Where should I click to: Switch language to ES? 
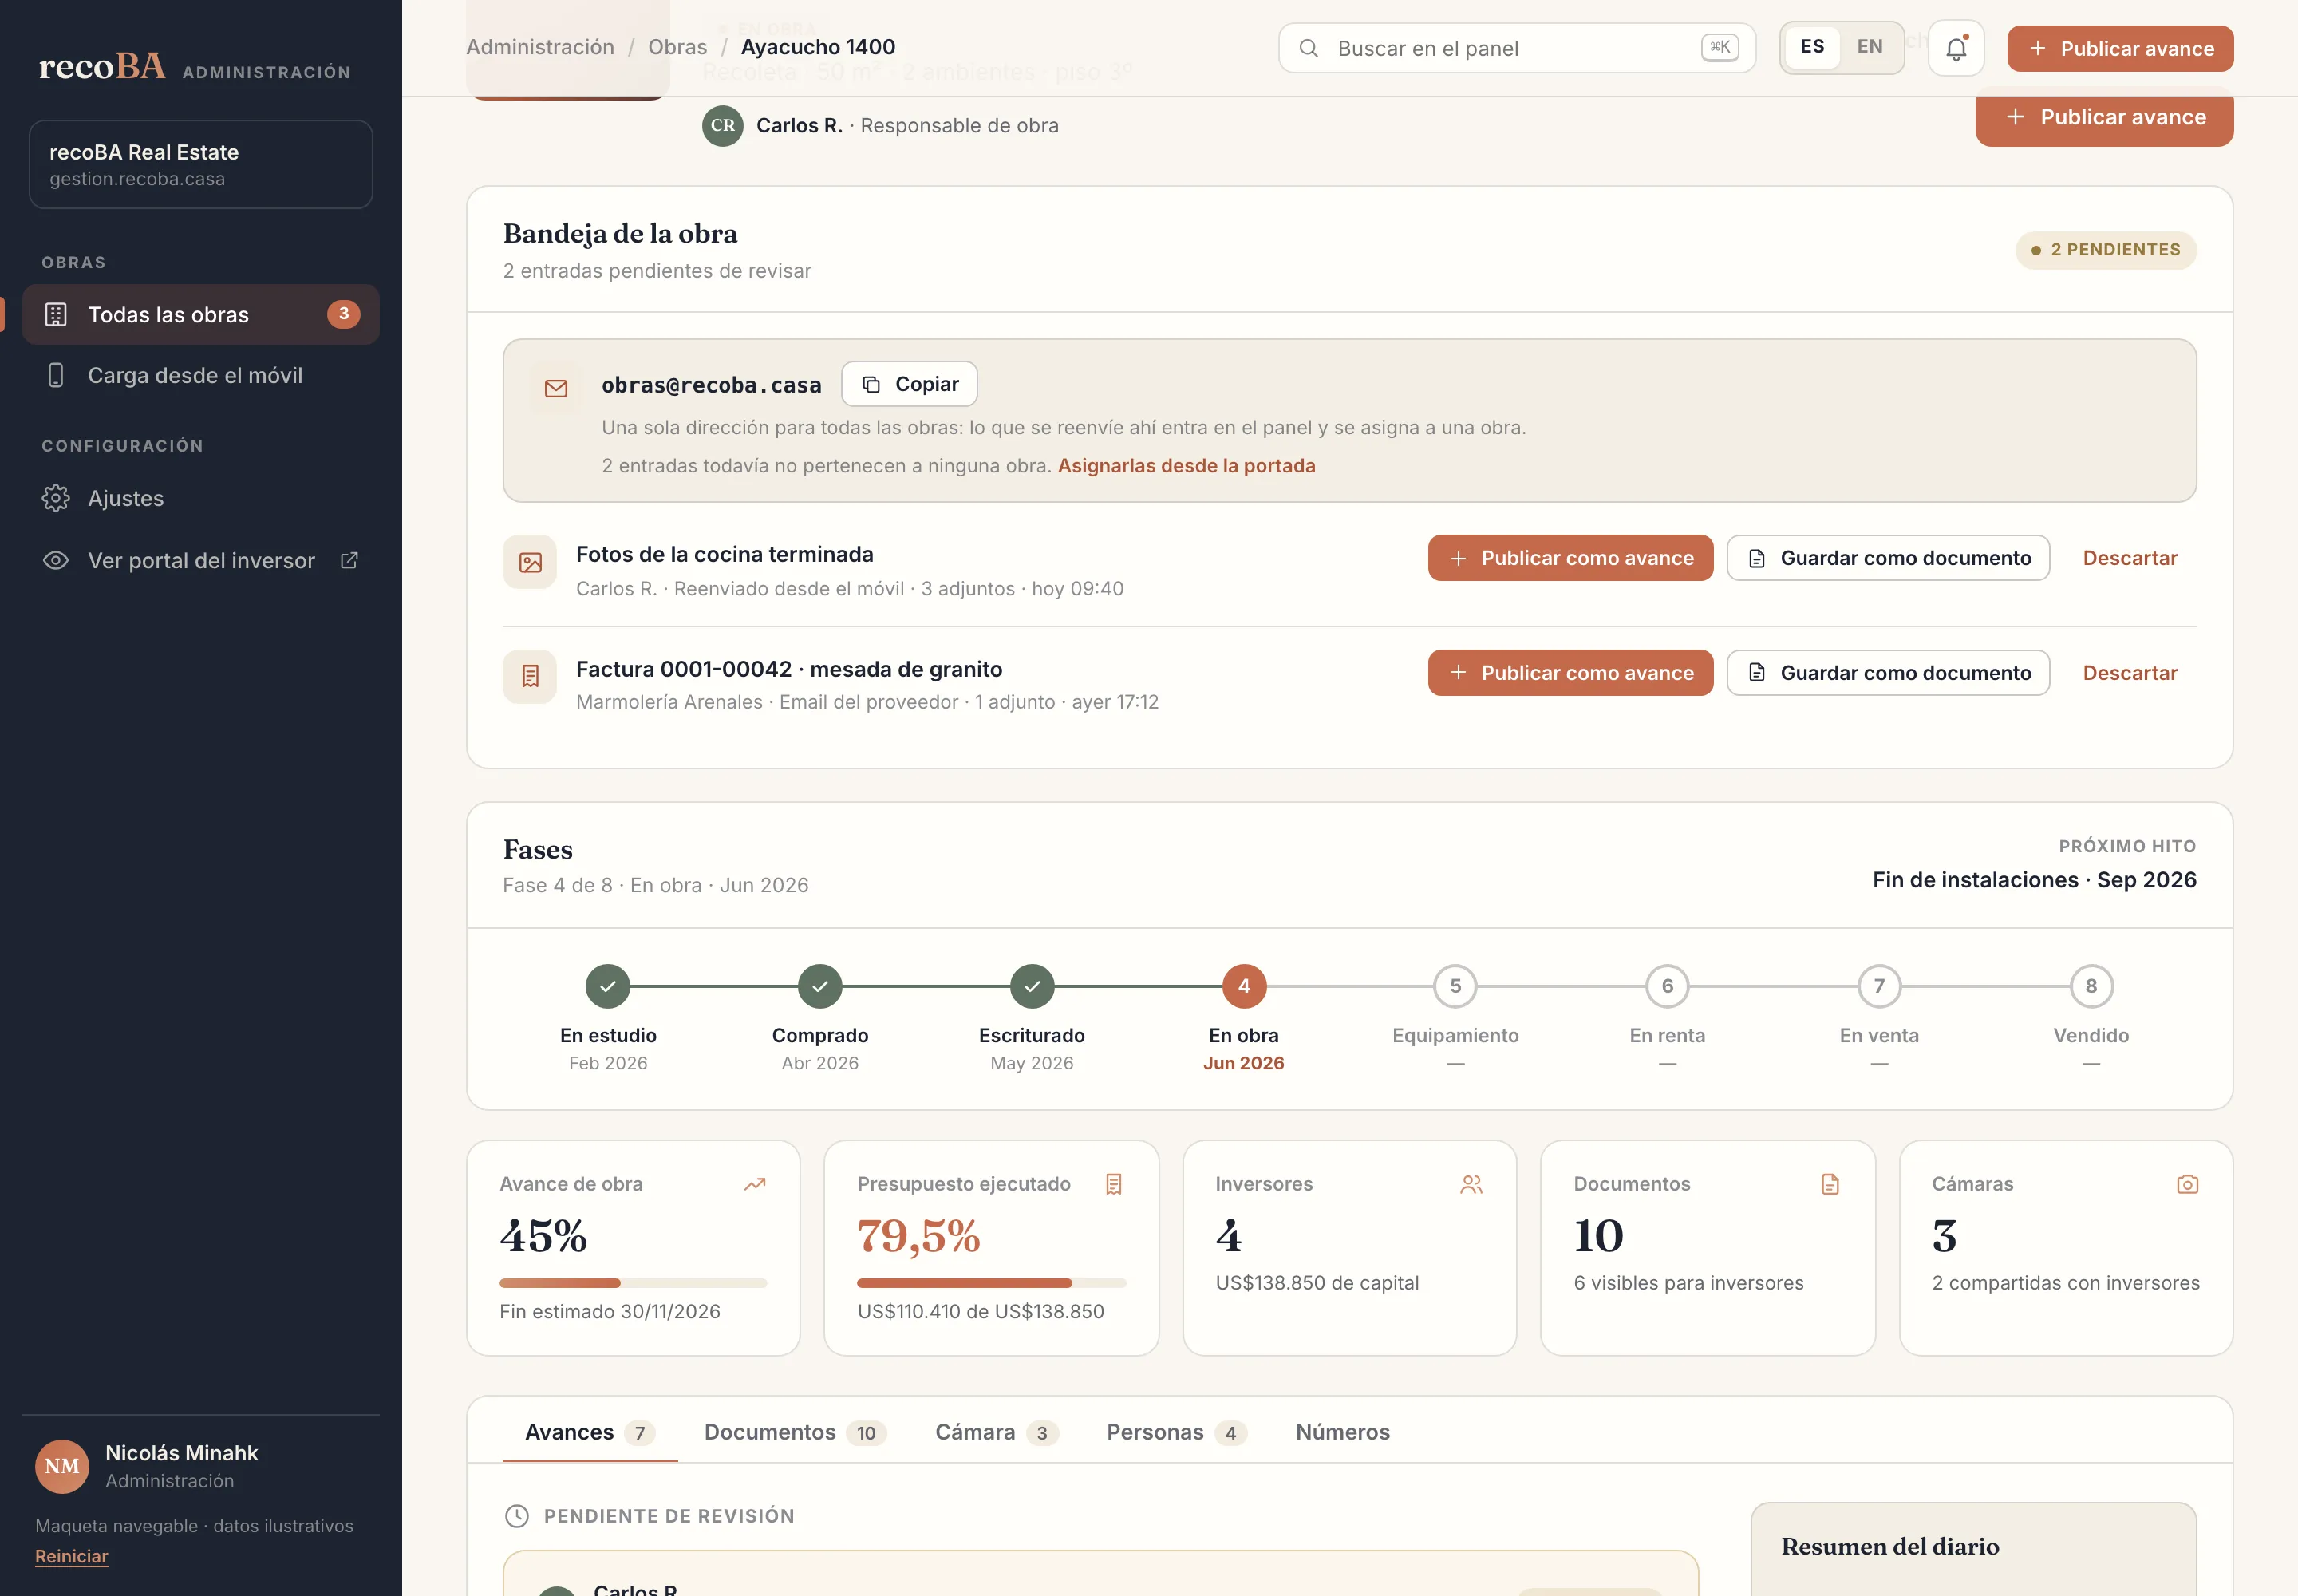coord(1812,47)
